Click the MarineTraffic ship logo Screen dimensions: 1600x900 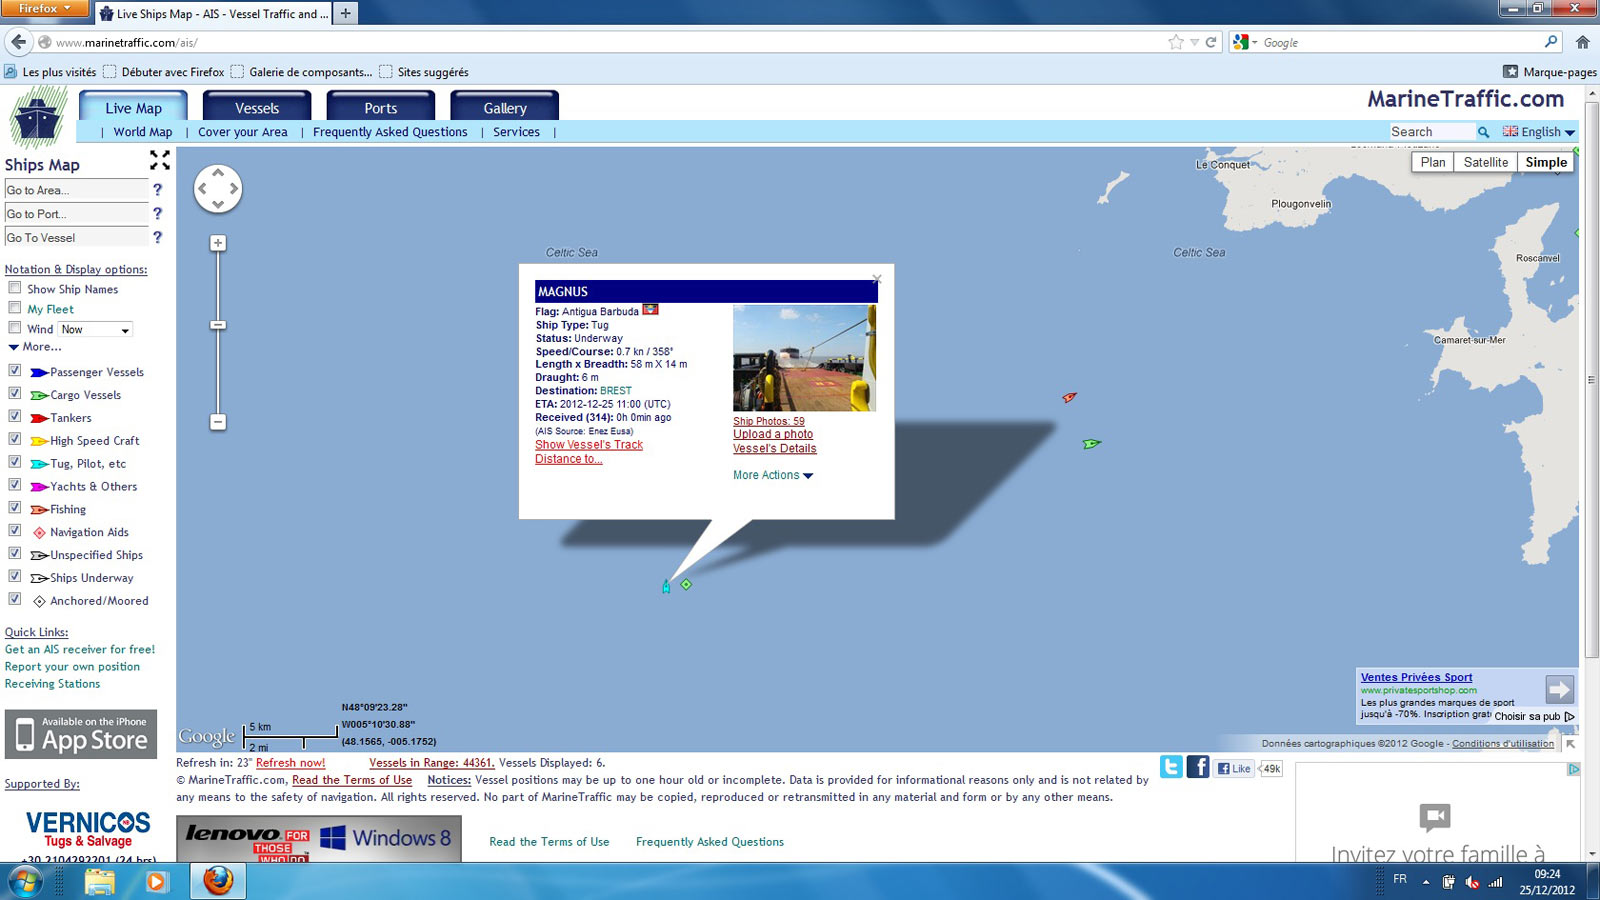[x=38, y=117]
